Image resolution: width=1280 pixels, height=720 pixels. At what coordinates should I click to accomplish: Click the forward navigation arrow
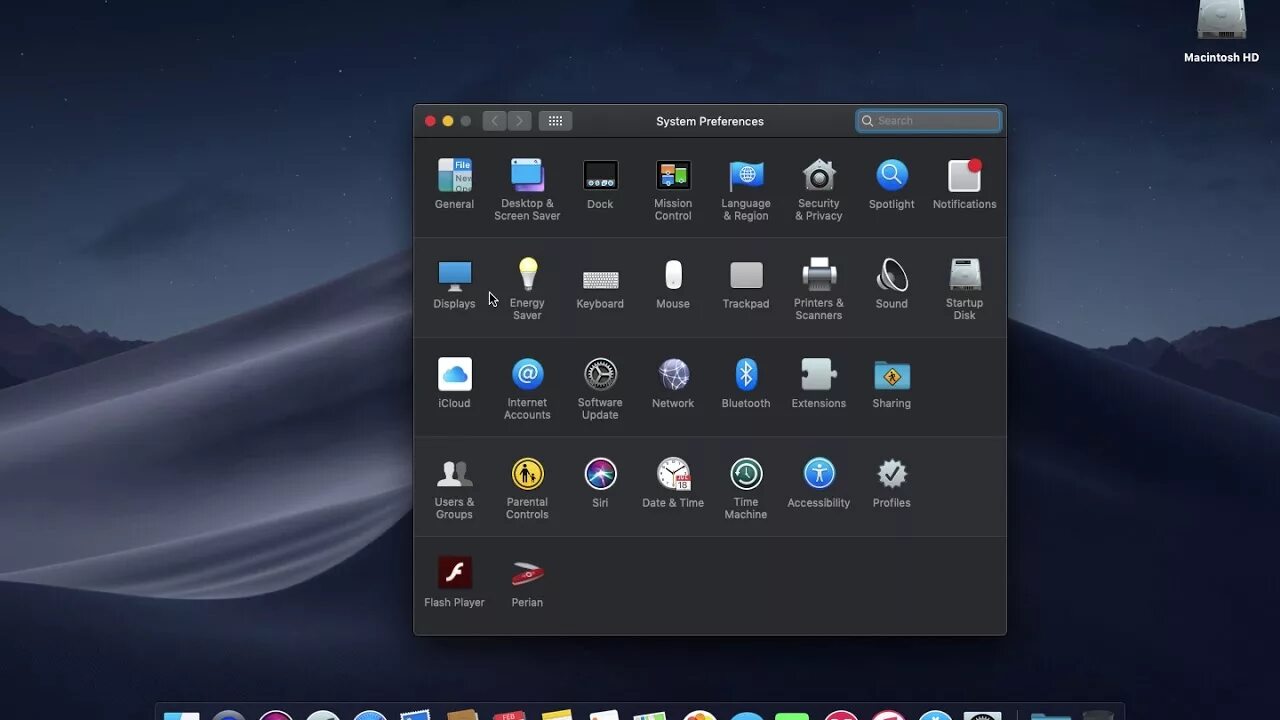tap(519, 121)
